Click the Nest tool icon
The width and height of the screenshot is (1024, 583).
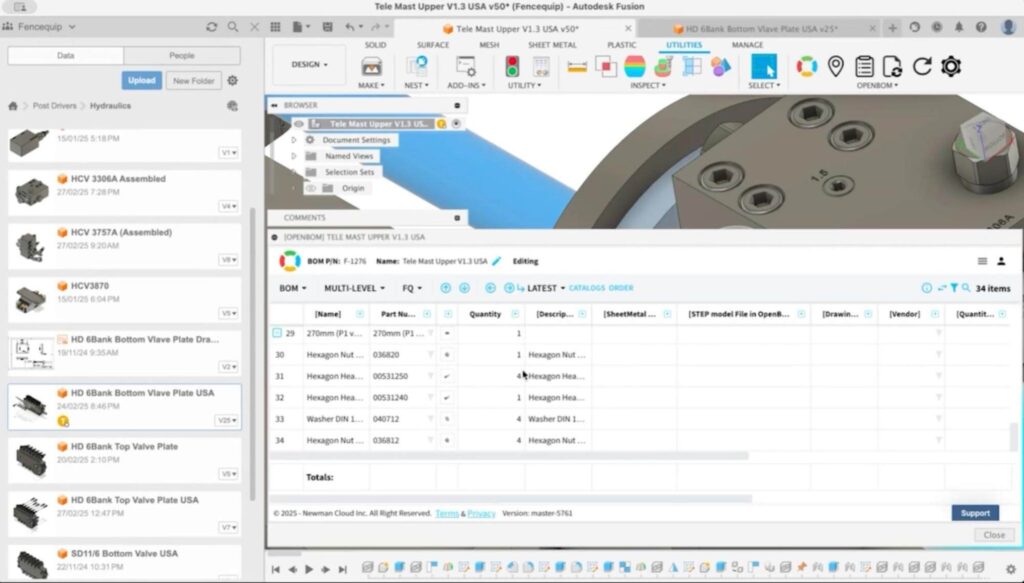point(417,66)
